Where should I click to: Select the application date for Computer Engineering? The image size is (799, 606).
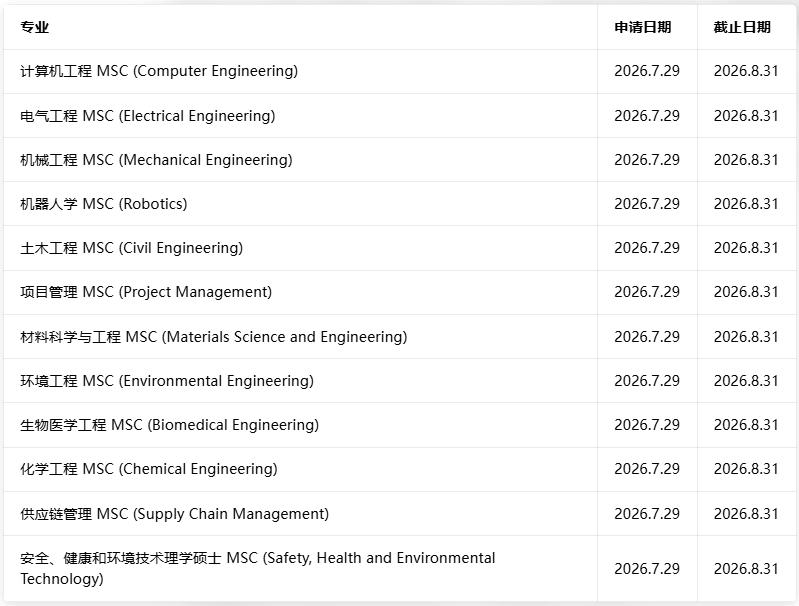[647, 71]
